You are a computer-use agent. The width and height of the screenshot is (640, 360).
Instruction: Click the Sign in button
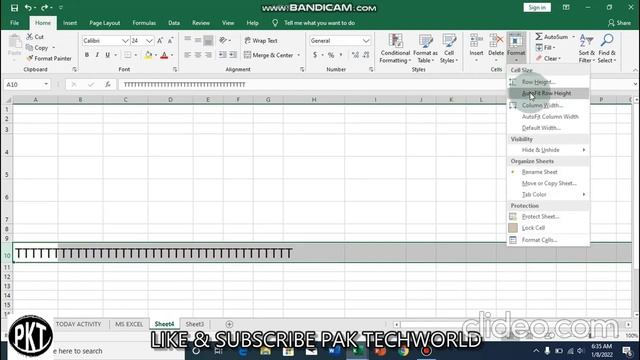tap(537, 7)
